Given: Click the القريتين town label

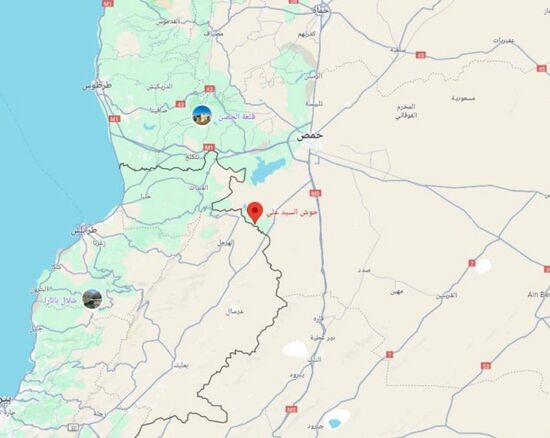Looking at the screenshot, I should click(x=446, y=296).
